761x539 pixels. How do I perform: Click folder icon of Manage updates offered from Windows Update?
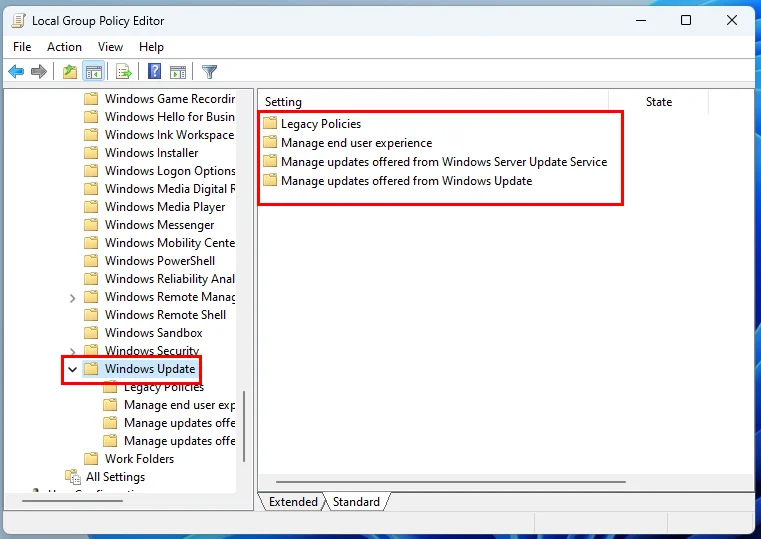[270, 180]
